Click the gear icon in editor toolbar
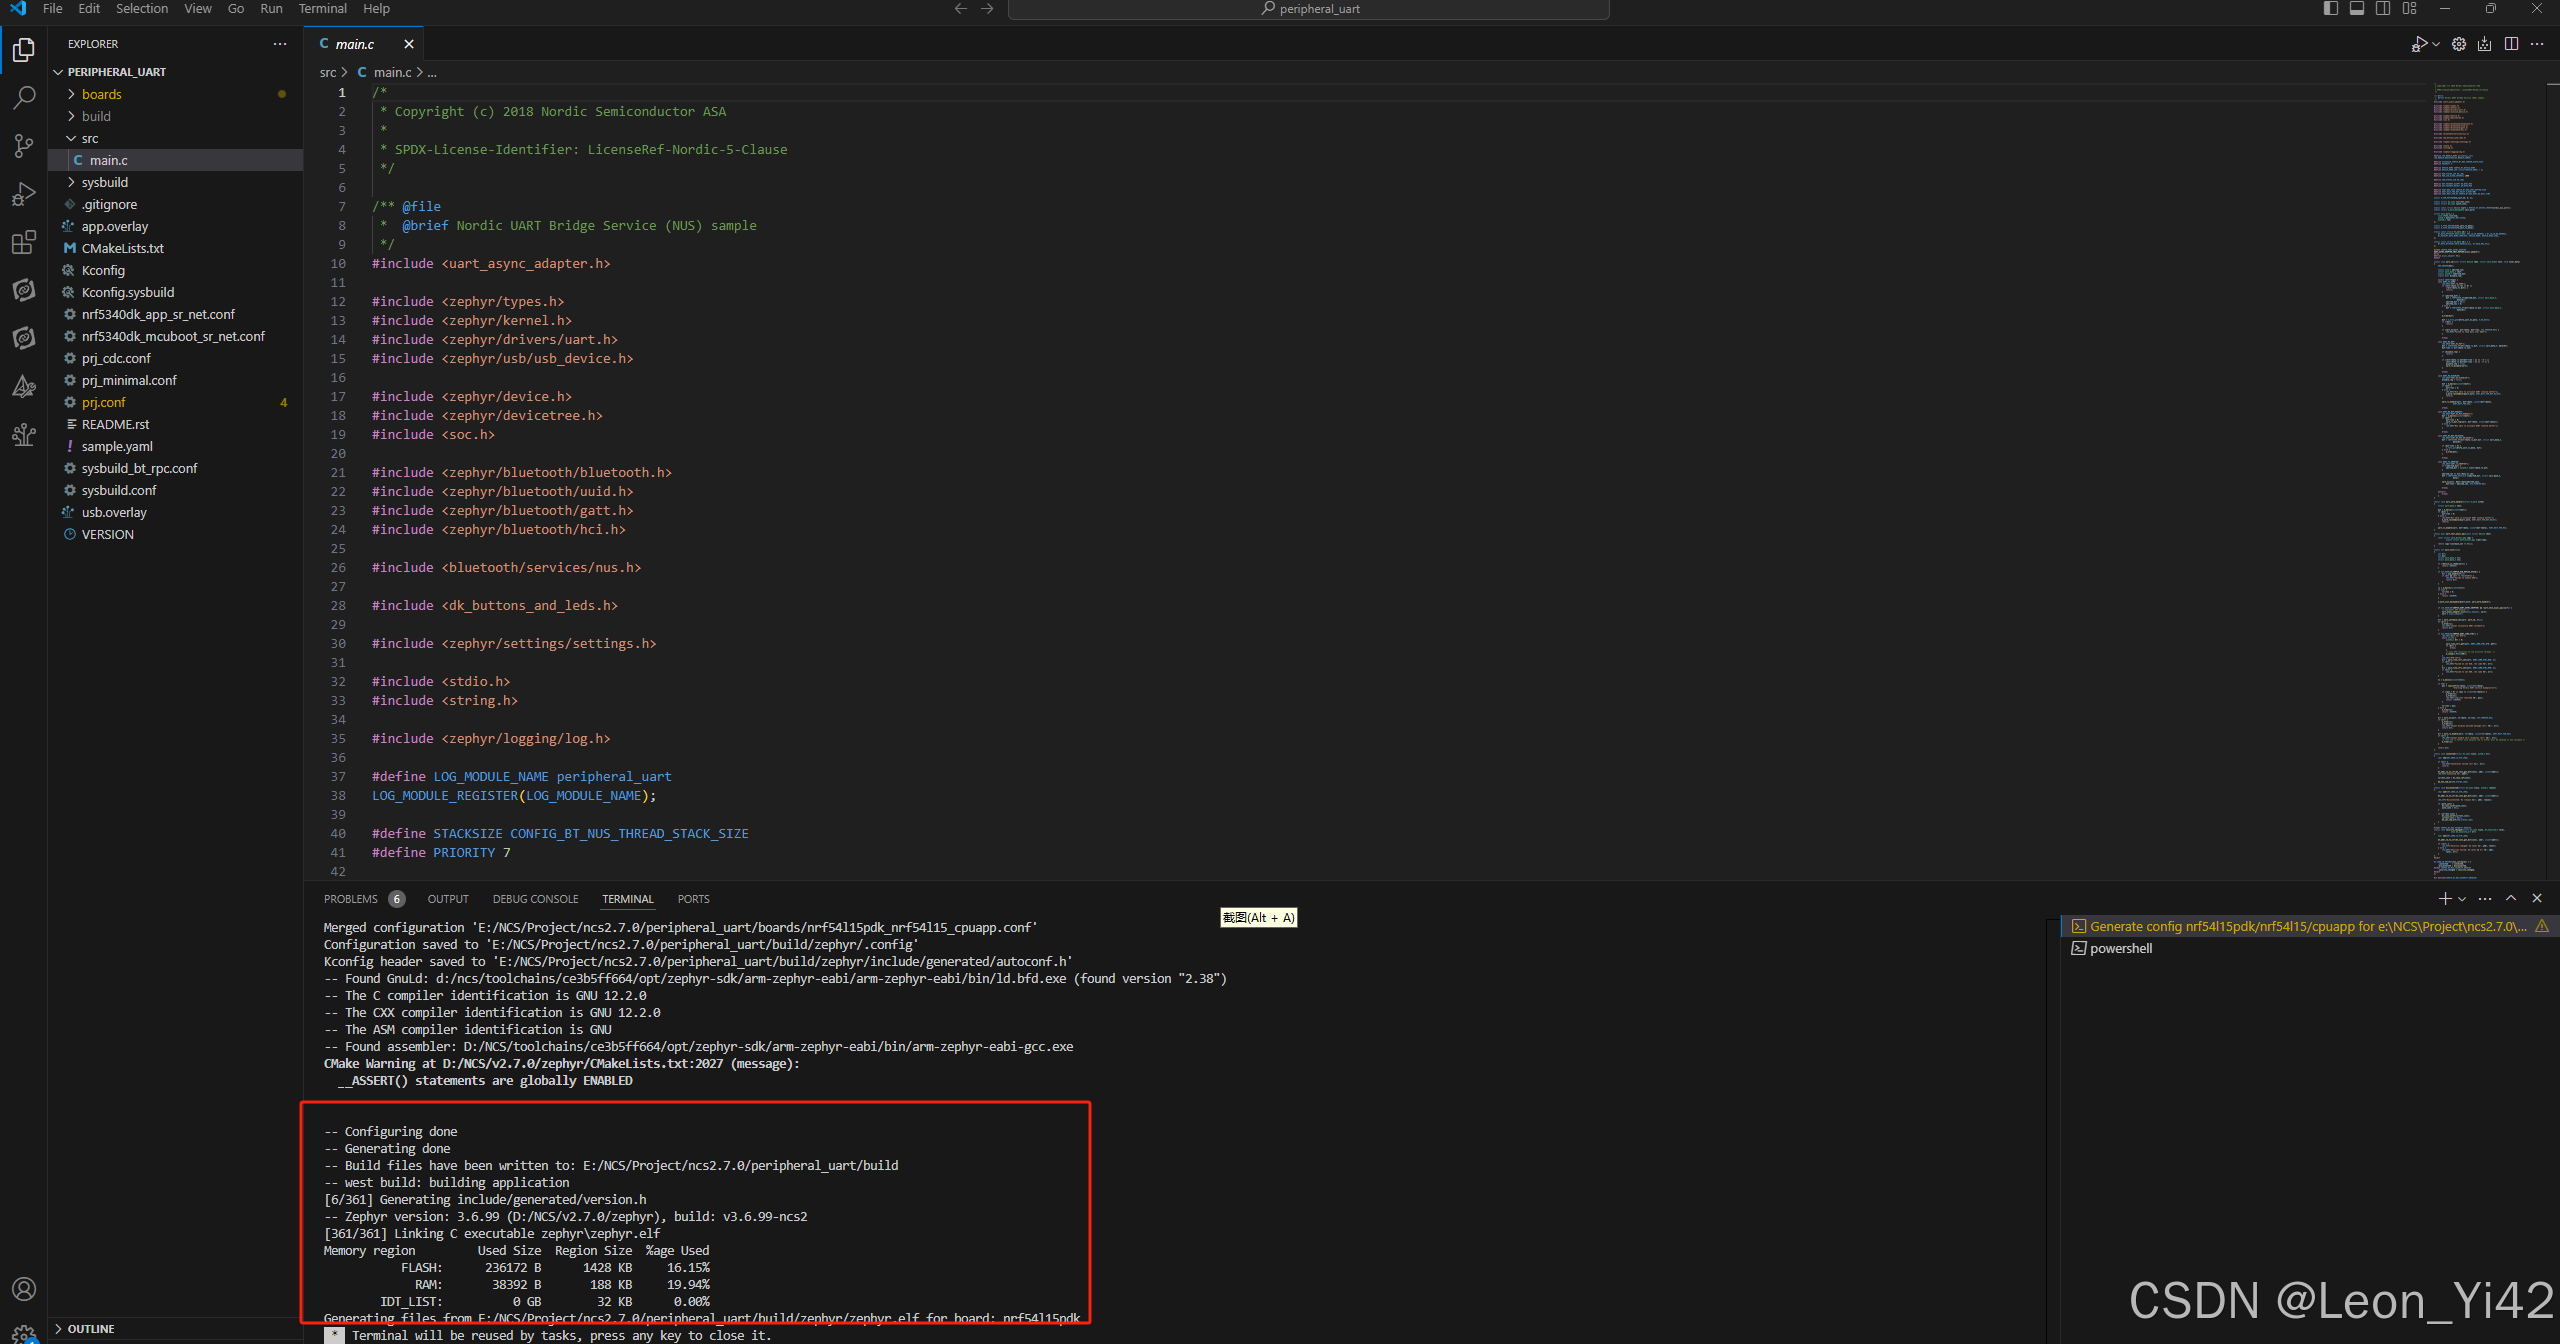Viewport: 2560px width, 1344px height. tap(2459, 44)
